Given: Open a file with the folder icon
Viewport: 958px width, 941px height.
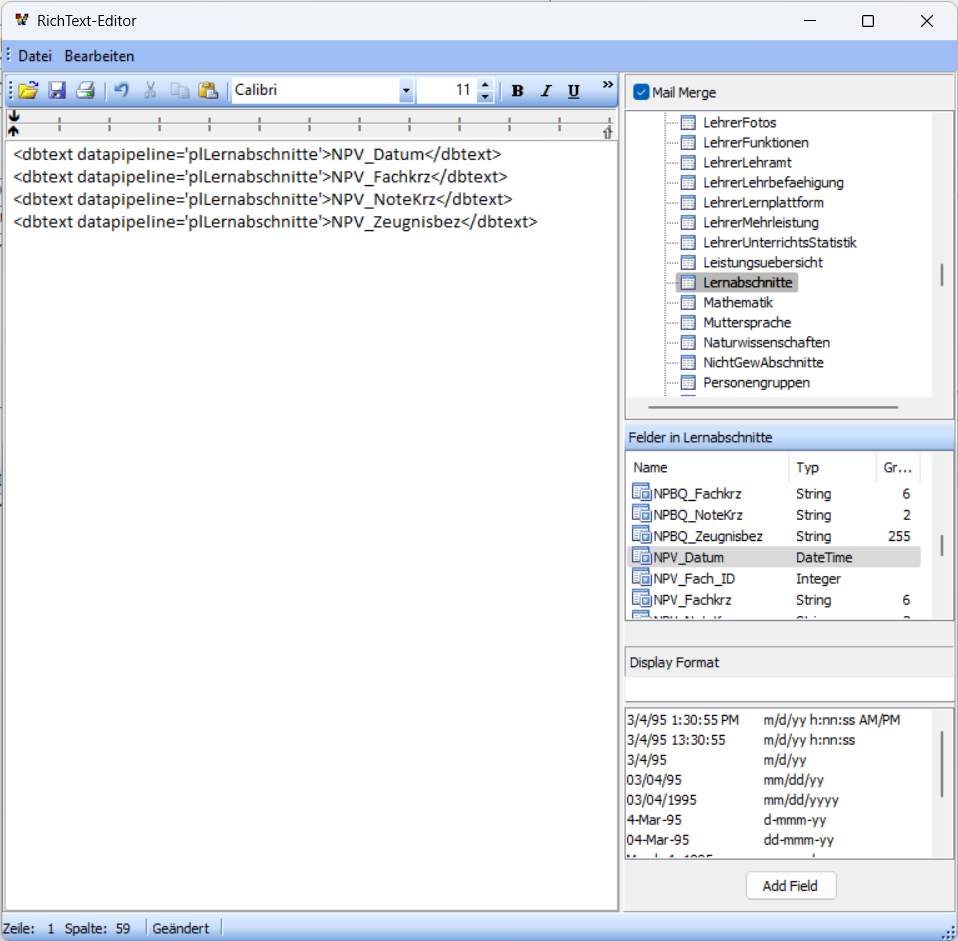Looking at the screenshot, I should tap(28, 90).
